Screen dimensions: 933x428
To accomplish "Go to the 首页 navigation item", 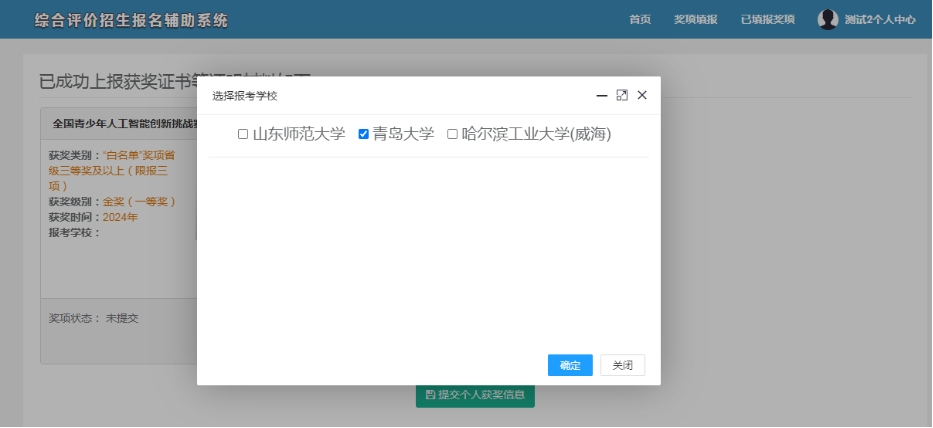I will (x=640, y=19).
